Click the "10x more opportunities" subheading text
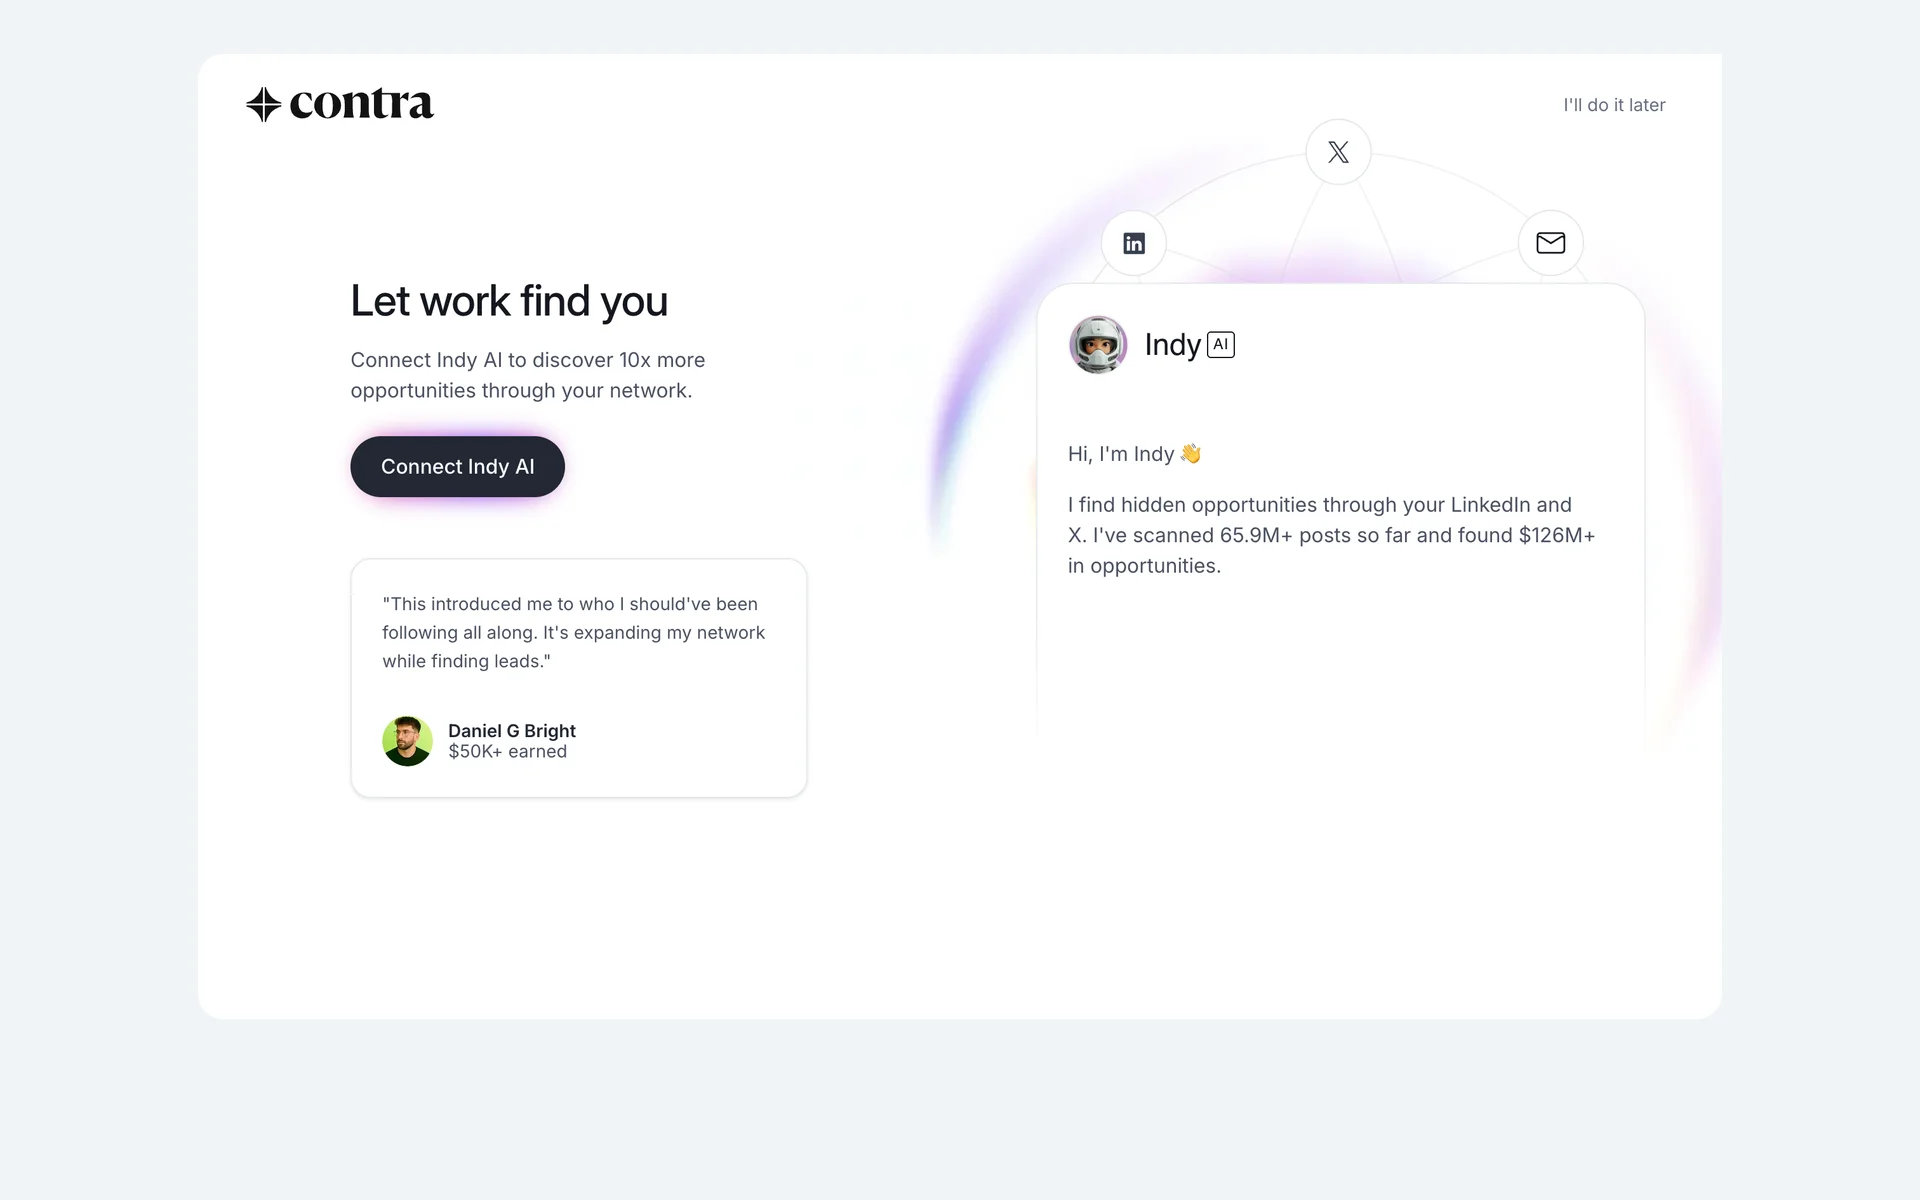The height and width of the screenshot is (1200, 1920). 527,375
